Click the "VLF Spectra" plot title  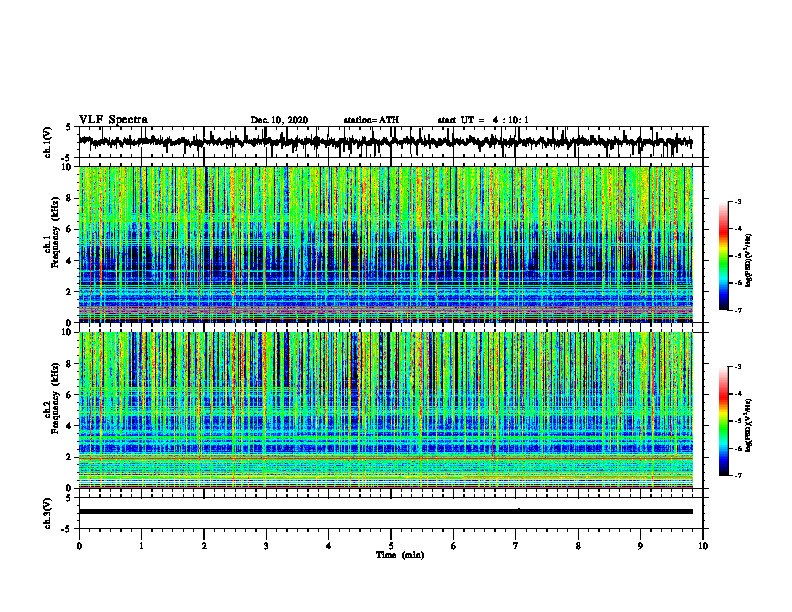pos(113,119)
